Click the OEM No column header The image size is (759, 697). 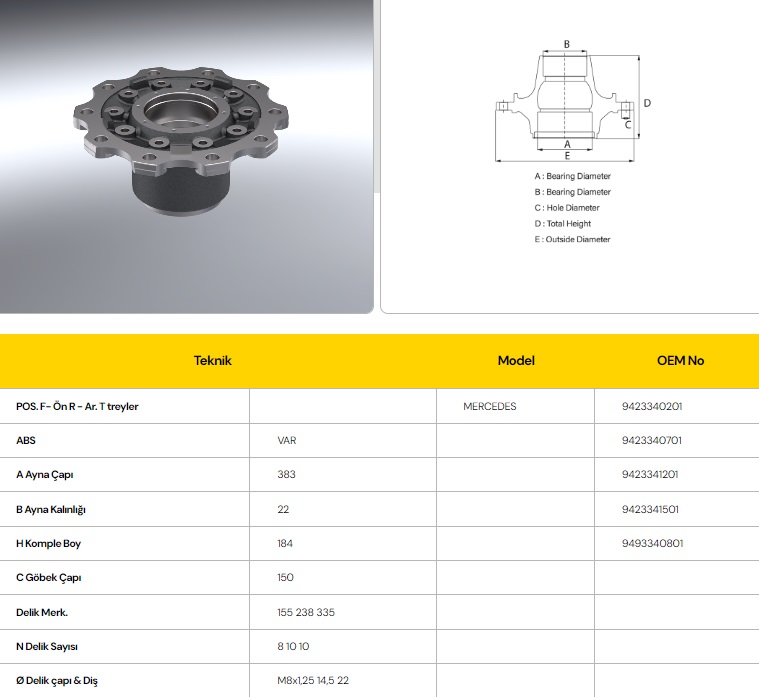pyautogui.click(x=680, y=360)
